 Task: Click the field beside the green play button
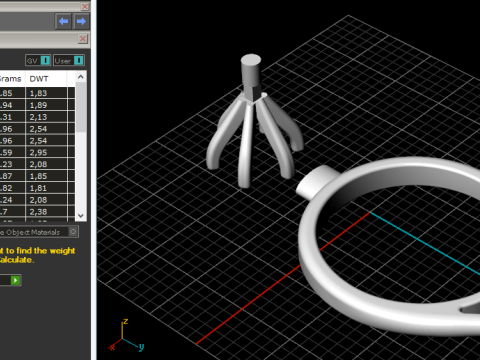tap(5, 280)
